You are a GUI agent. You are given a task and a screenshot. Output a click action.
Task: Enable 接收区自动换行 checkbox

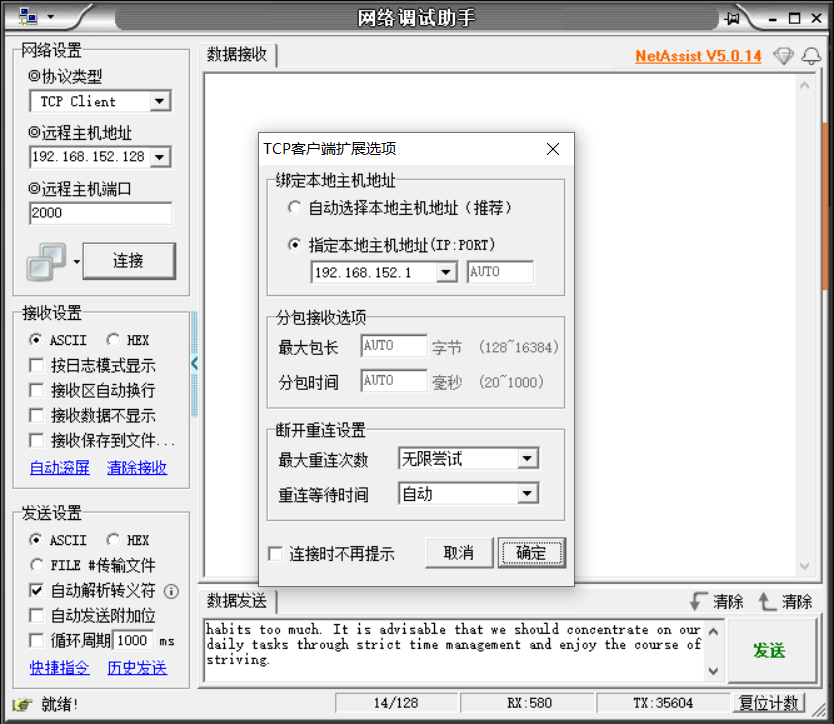36,390
